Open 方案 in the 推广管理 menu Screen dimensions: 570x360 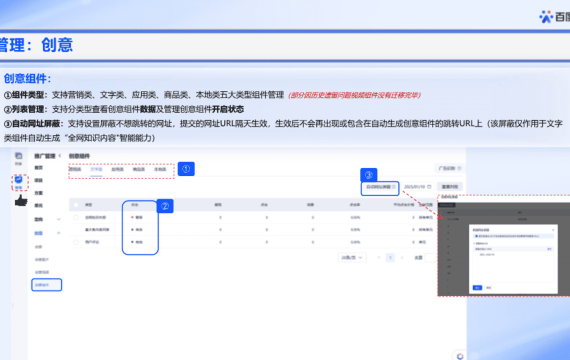[39, 193]
